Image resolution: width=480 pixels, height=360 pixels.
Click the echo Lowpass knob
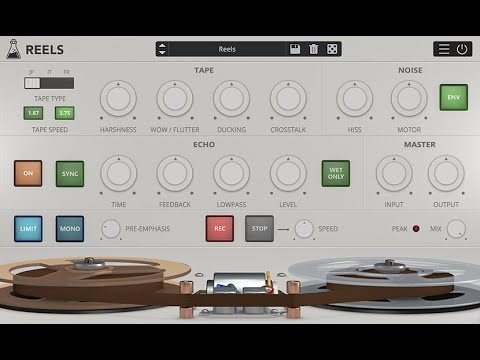(x=231, y=174)
